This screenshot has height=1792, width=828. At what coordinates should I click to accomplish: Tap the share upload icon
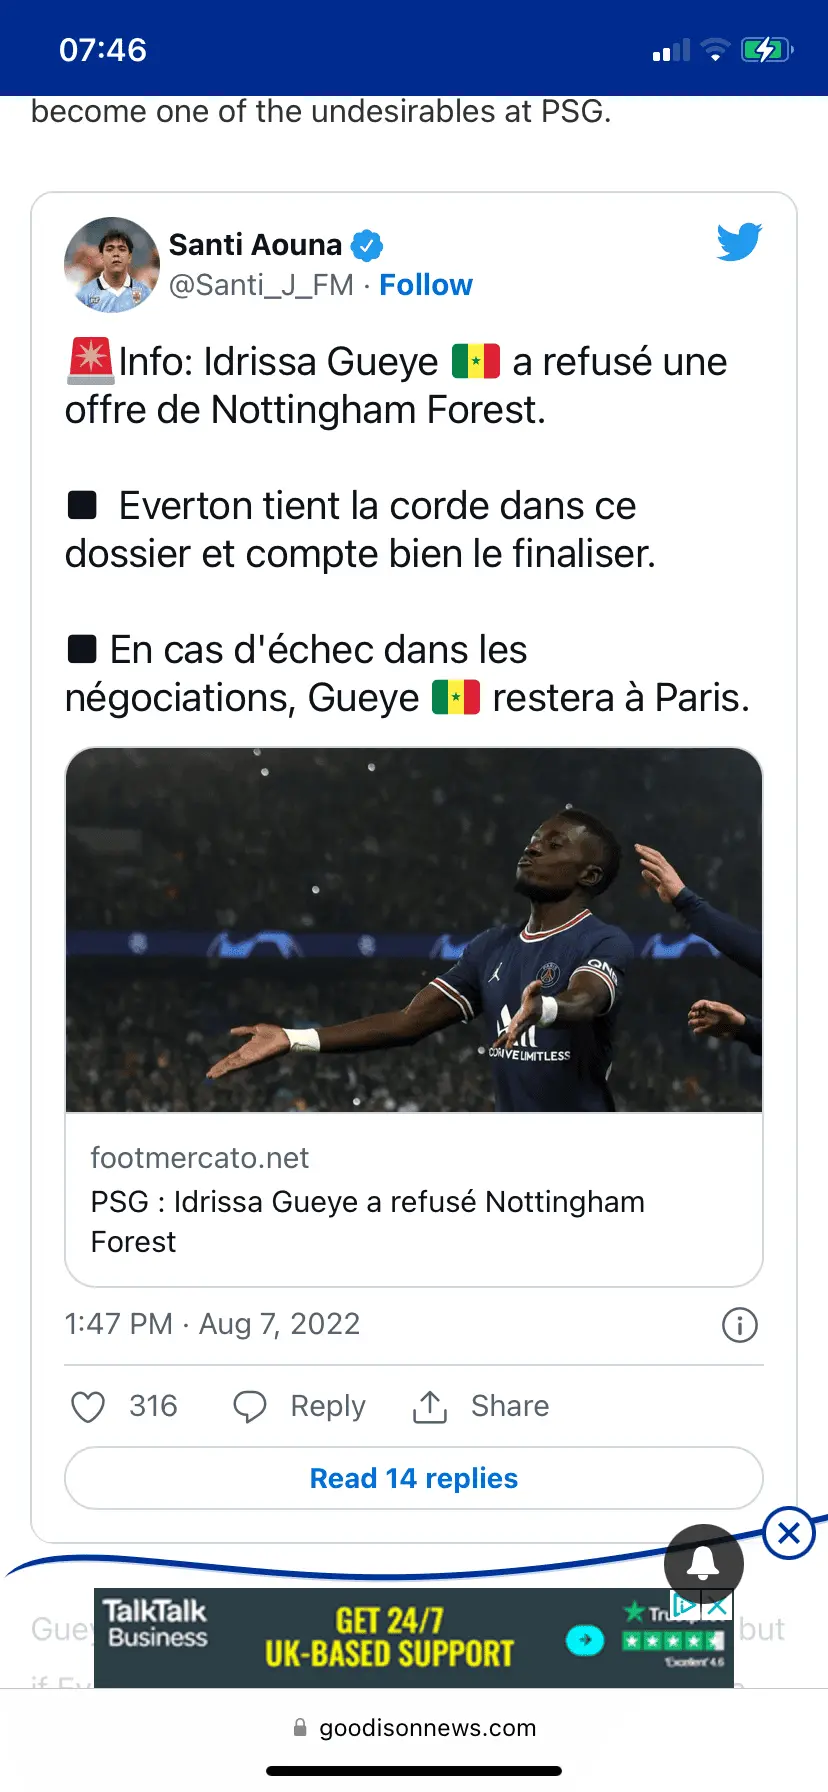[430, 1406]
